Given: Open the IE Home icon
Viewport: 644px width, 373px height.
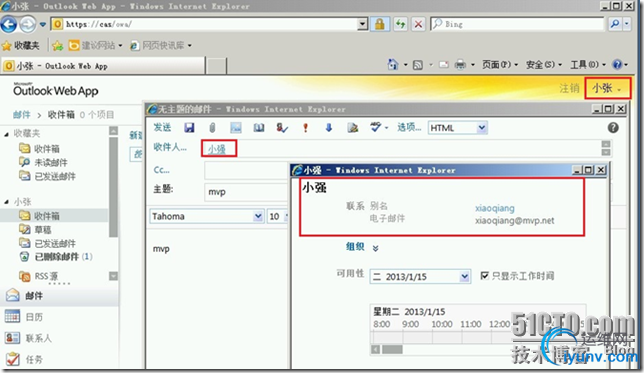Looking at the screenshot, I should pos(393,64).
